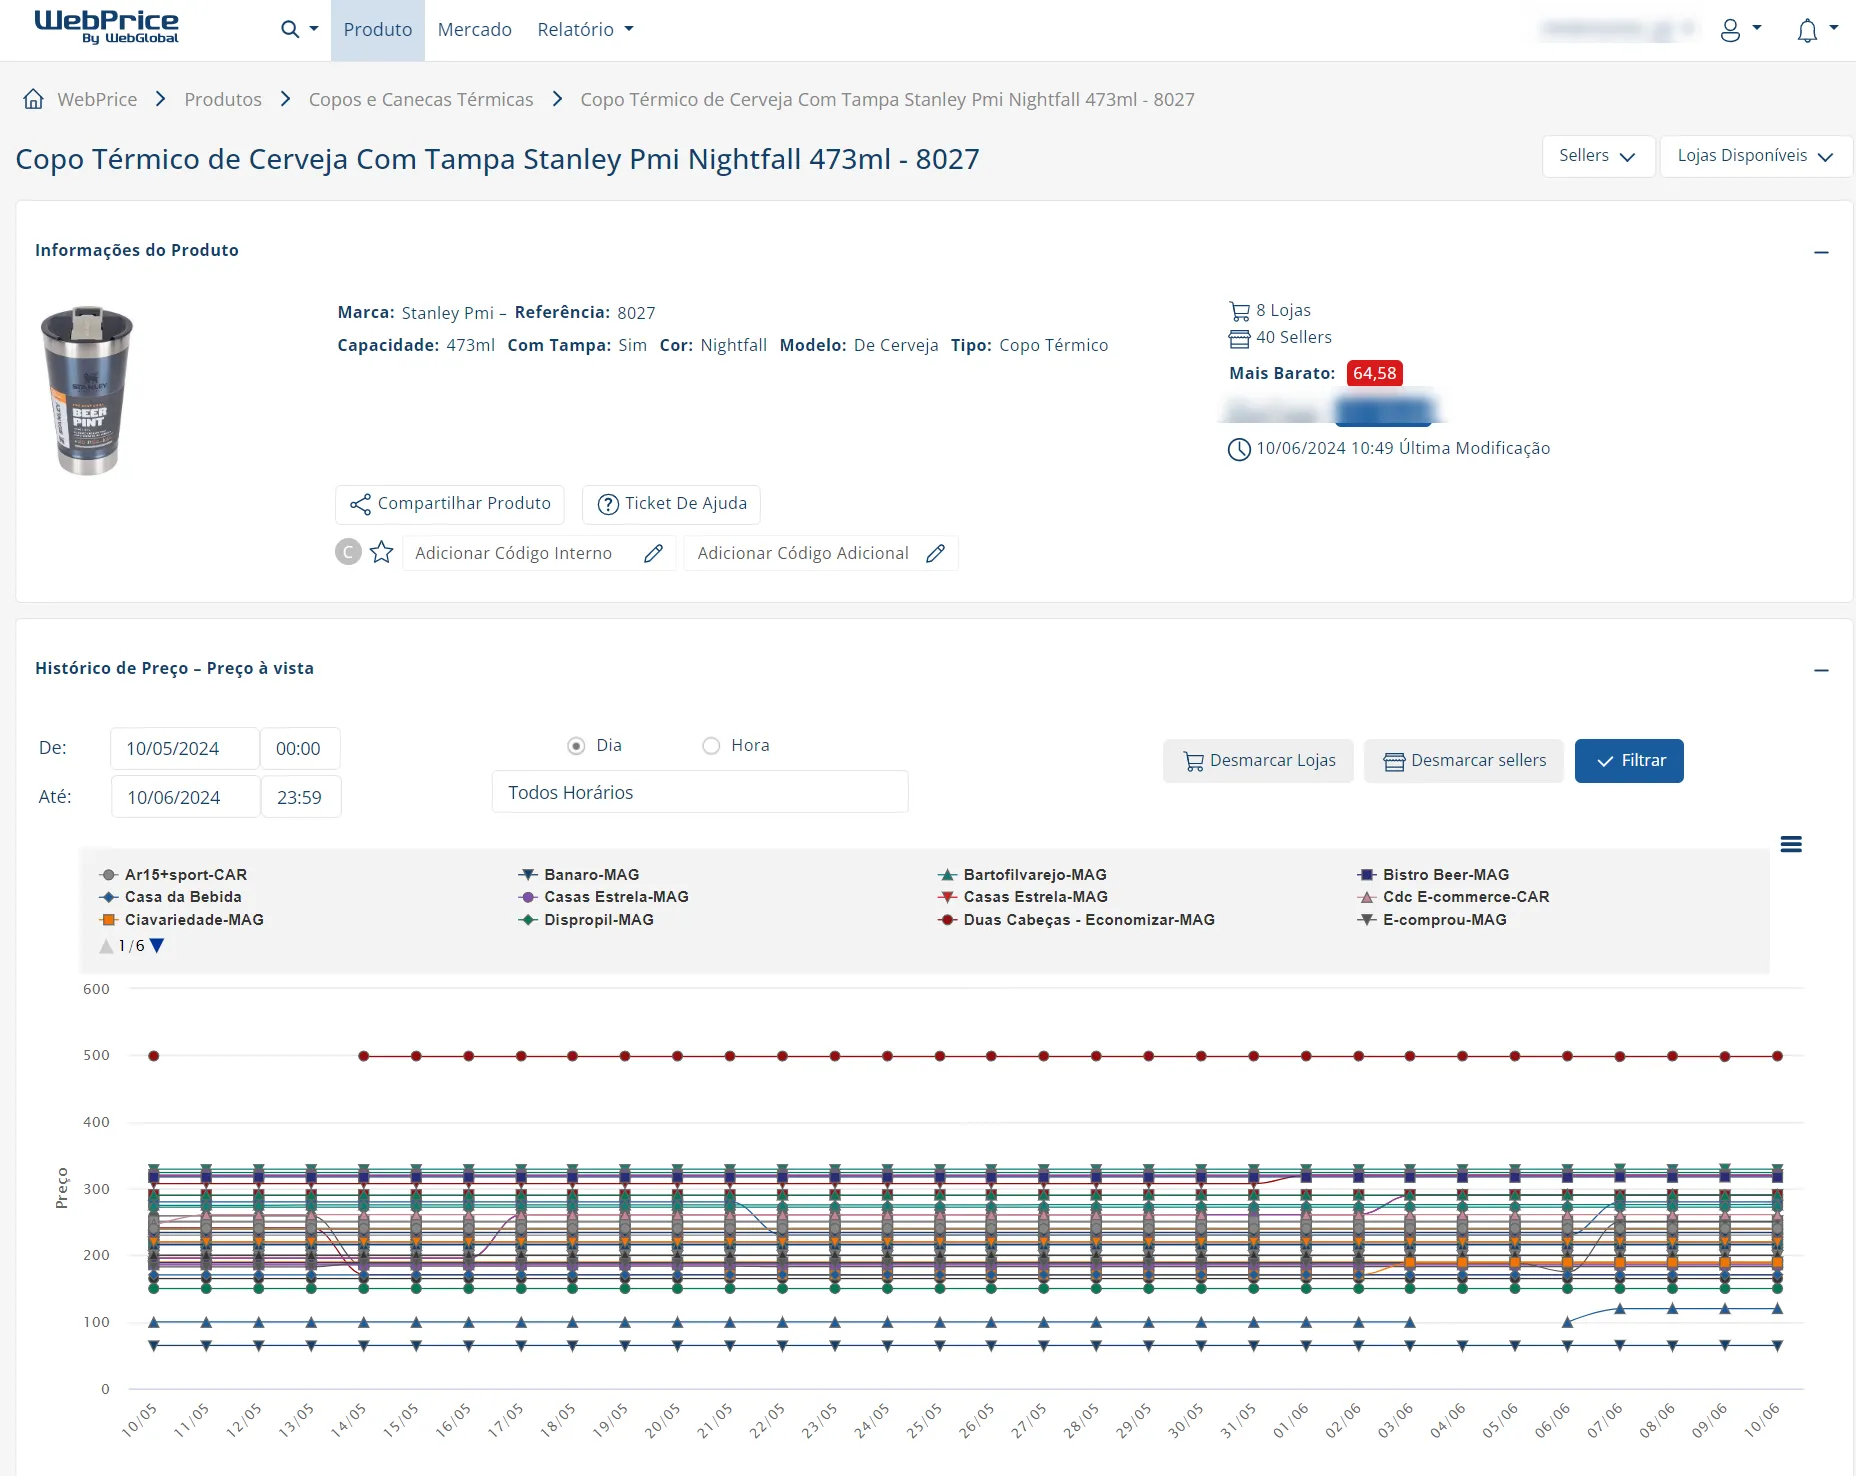Click the red 64,58 Mais Barato badge
The image size is (1856, 1476).
click(1374, 373)
